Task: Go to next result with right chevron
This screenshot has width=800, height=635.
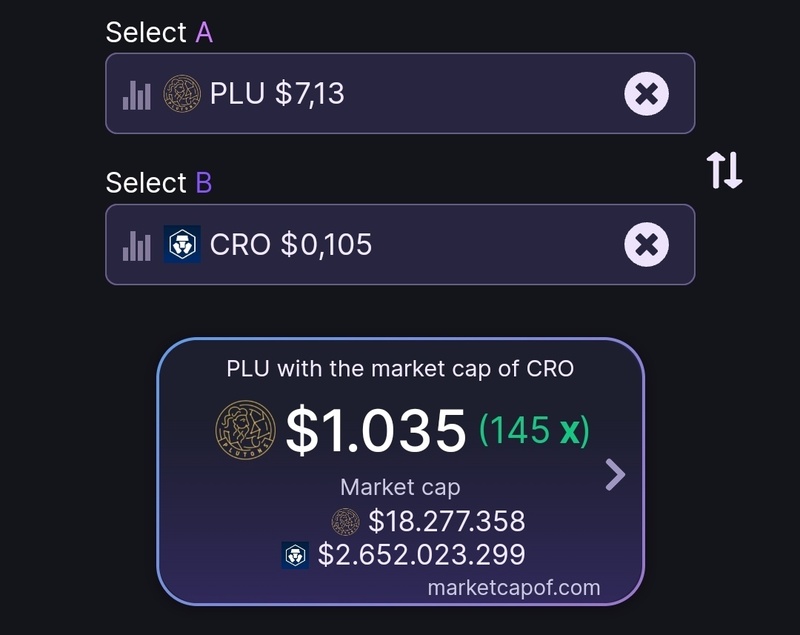Action: point(616,475)
